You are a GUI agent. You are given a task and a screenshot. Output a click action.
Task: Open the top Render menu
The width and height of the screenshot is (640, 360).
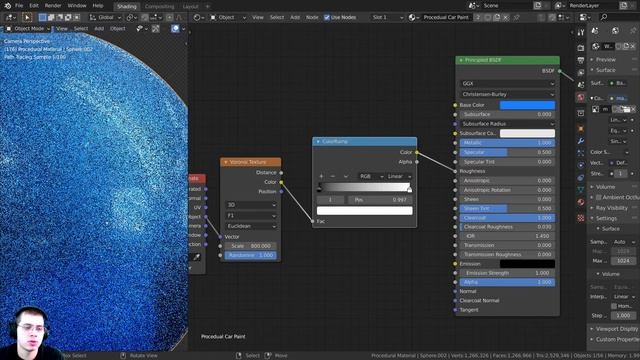click(53, 6)
